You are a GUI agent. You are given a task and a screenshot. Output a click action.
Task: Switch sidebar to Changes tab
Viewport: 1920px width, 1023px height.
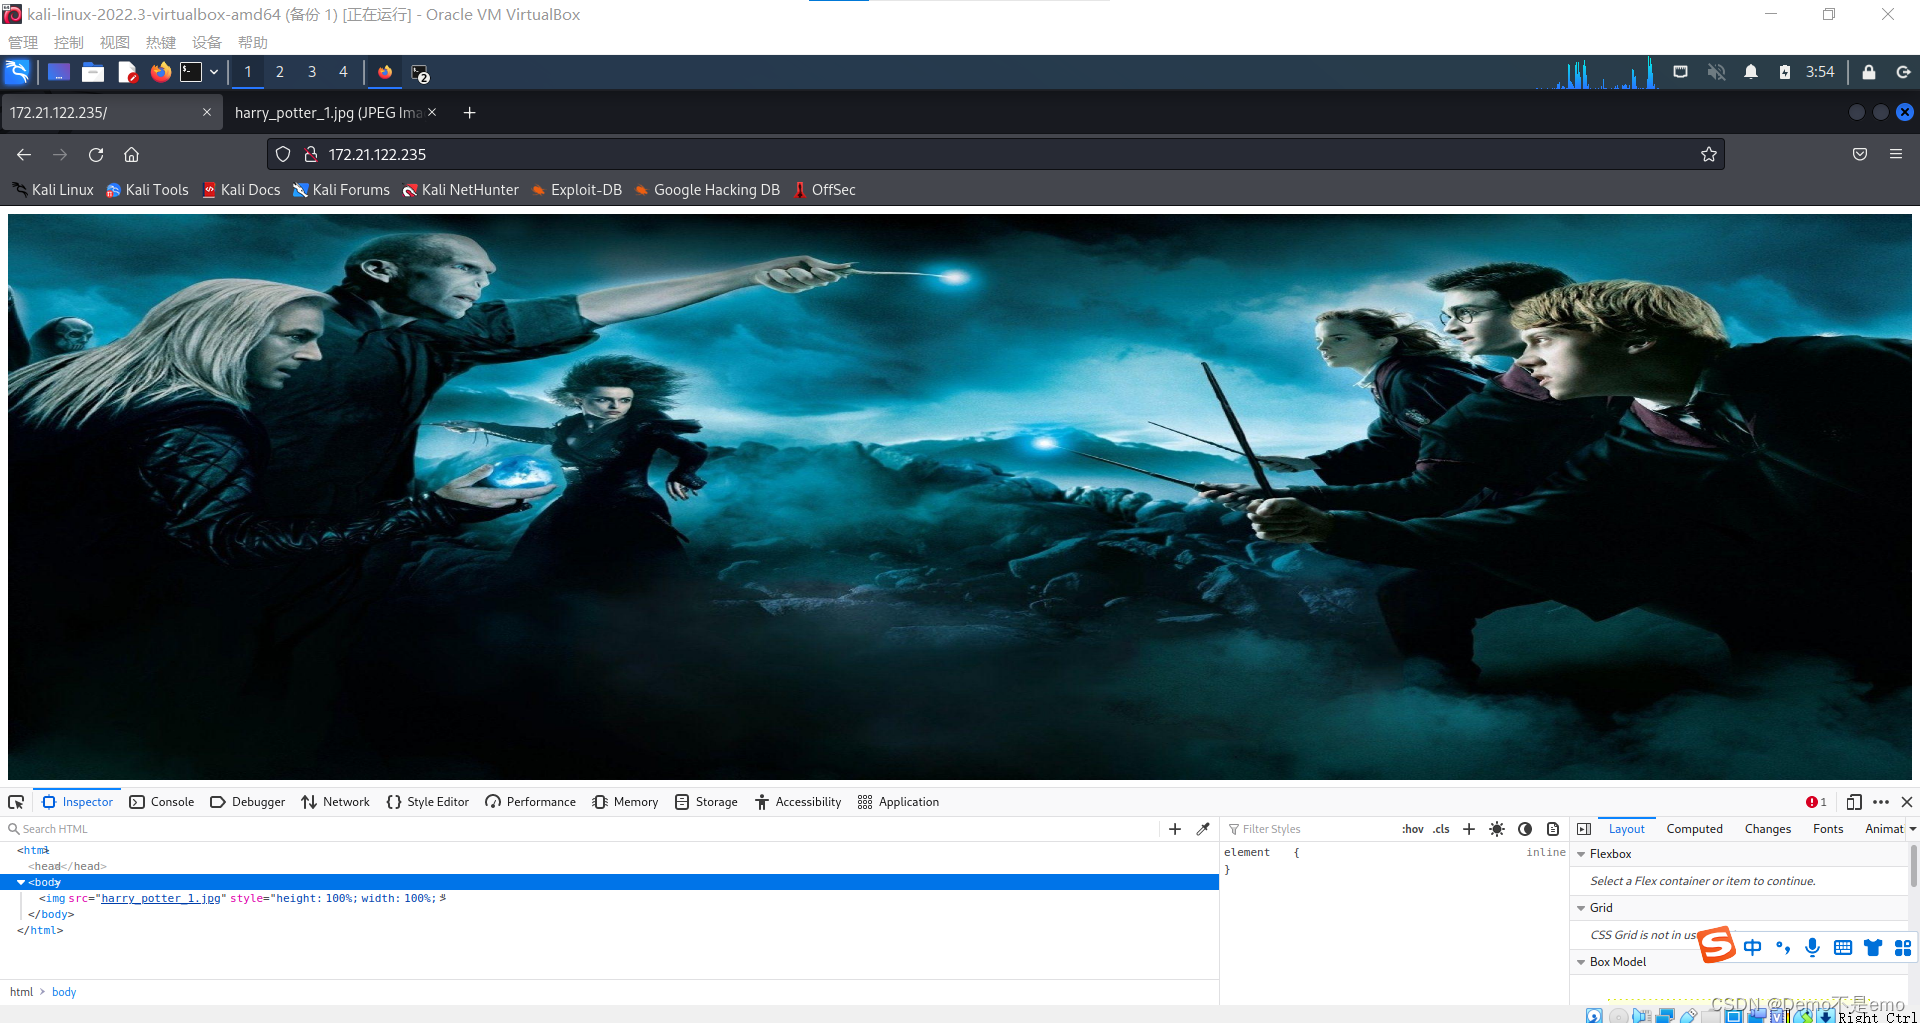pyautogui.click(x=1768, y=829)
